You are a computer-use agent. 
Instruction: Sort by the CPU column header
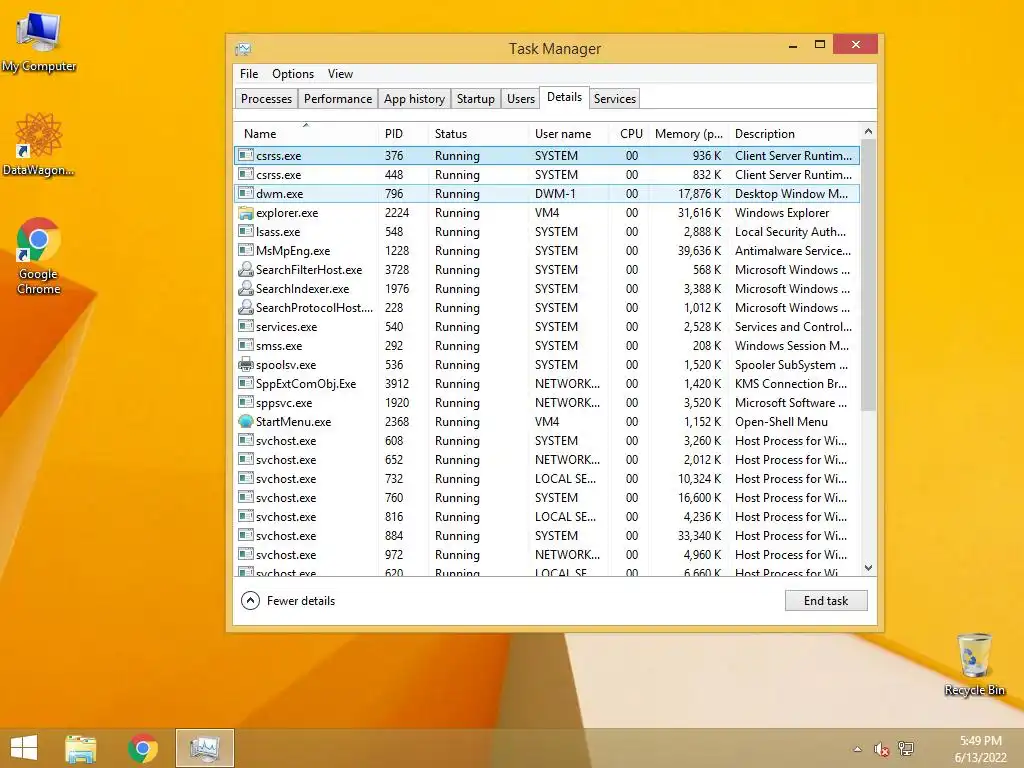[628, 134]
